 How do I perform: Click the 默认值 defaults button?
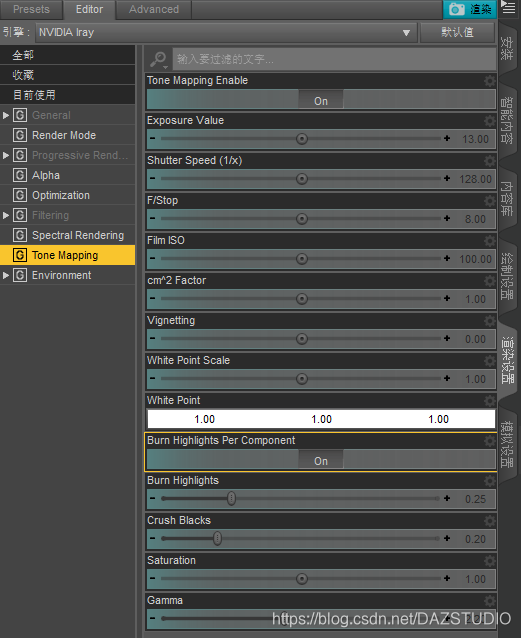[458, 33]
